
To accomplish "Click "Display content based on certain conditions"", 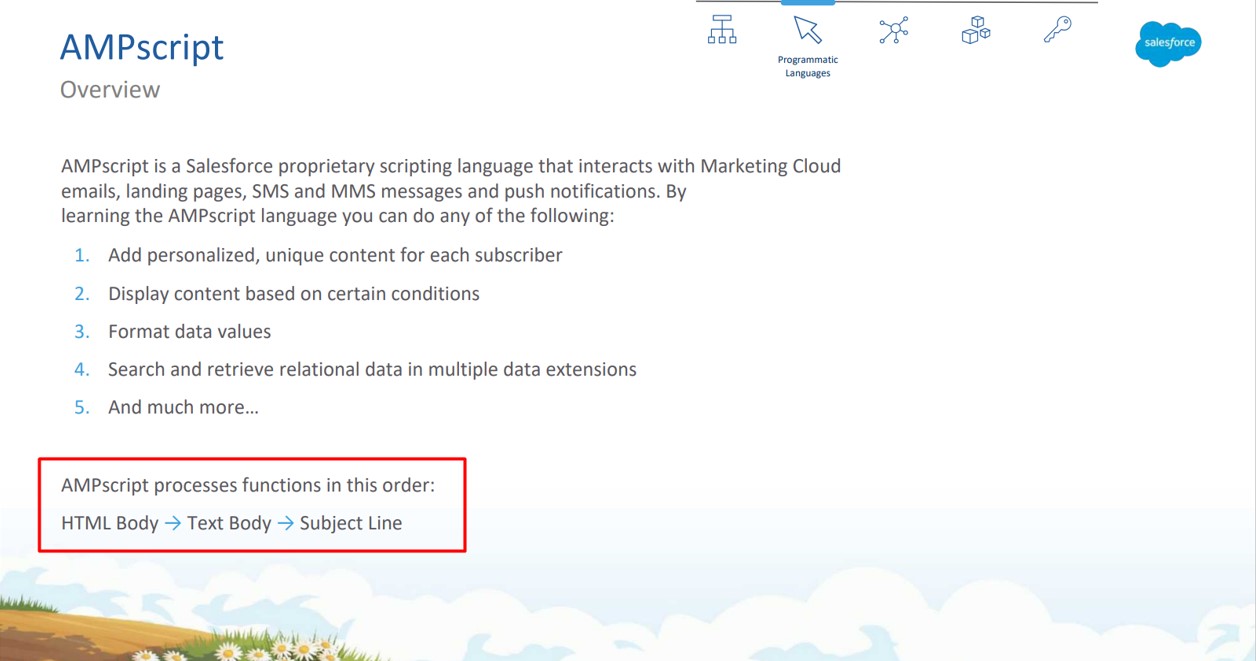I will point(294,293).
